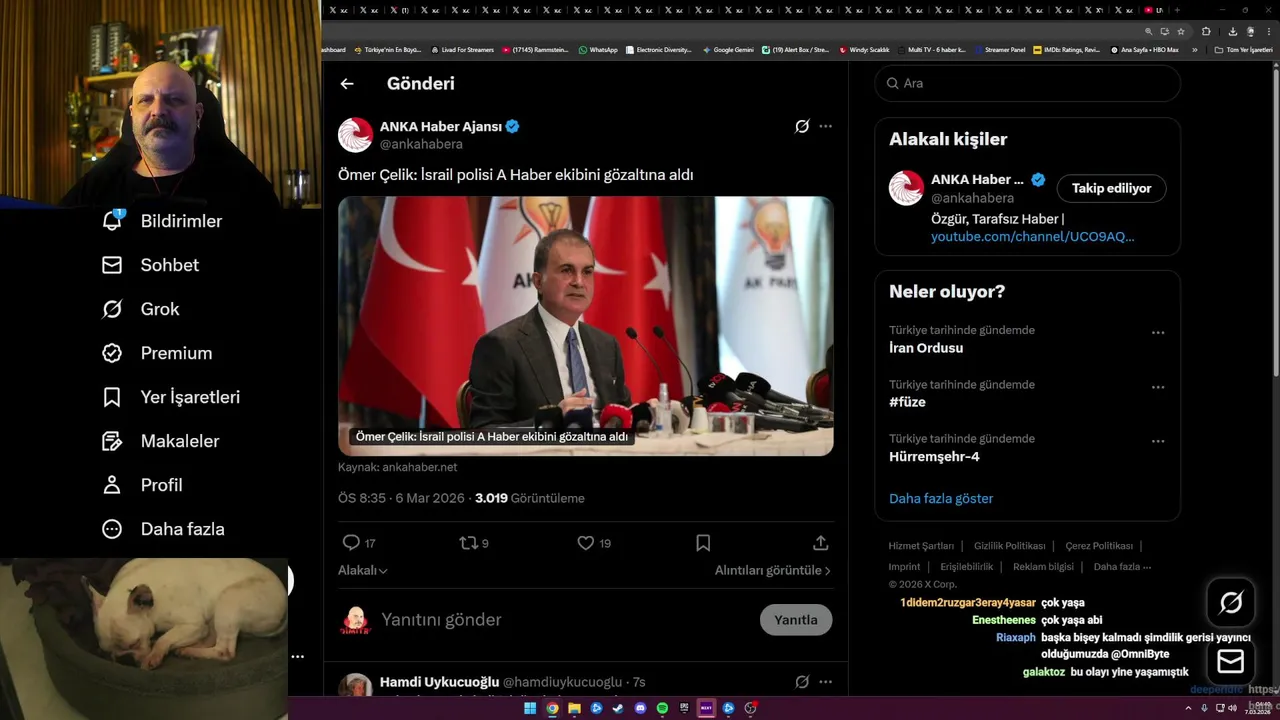The width and height of the screenshot is (1280, 720).
Task: Expand Daha fazla footer menu
Action: coord(1122,566)
